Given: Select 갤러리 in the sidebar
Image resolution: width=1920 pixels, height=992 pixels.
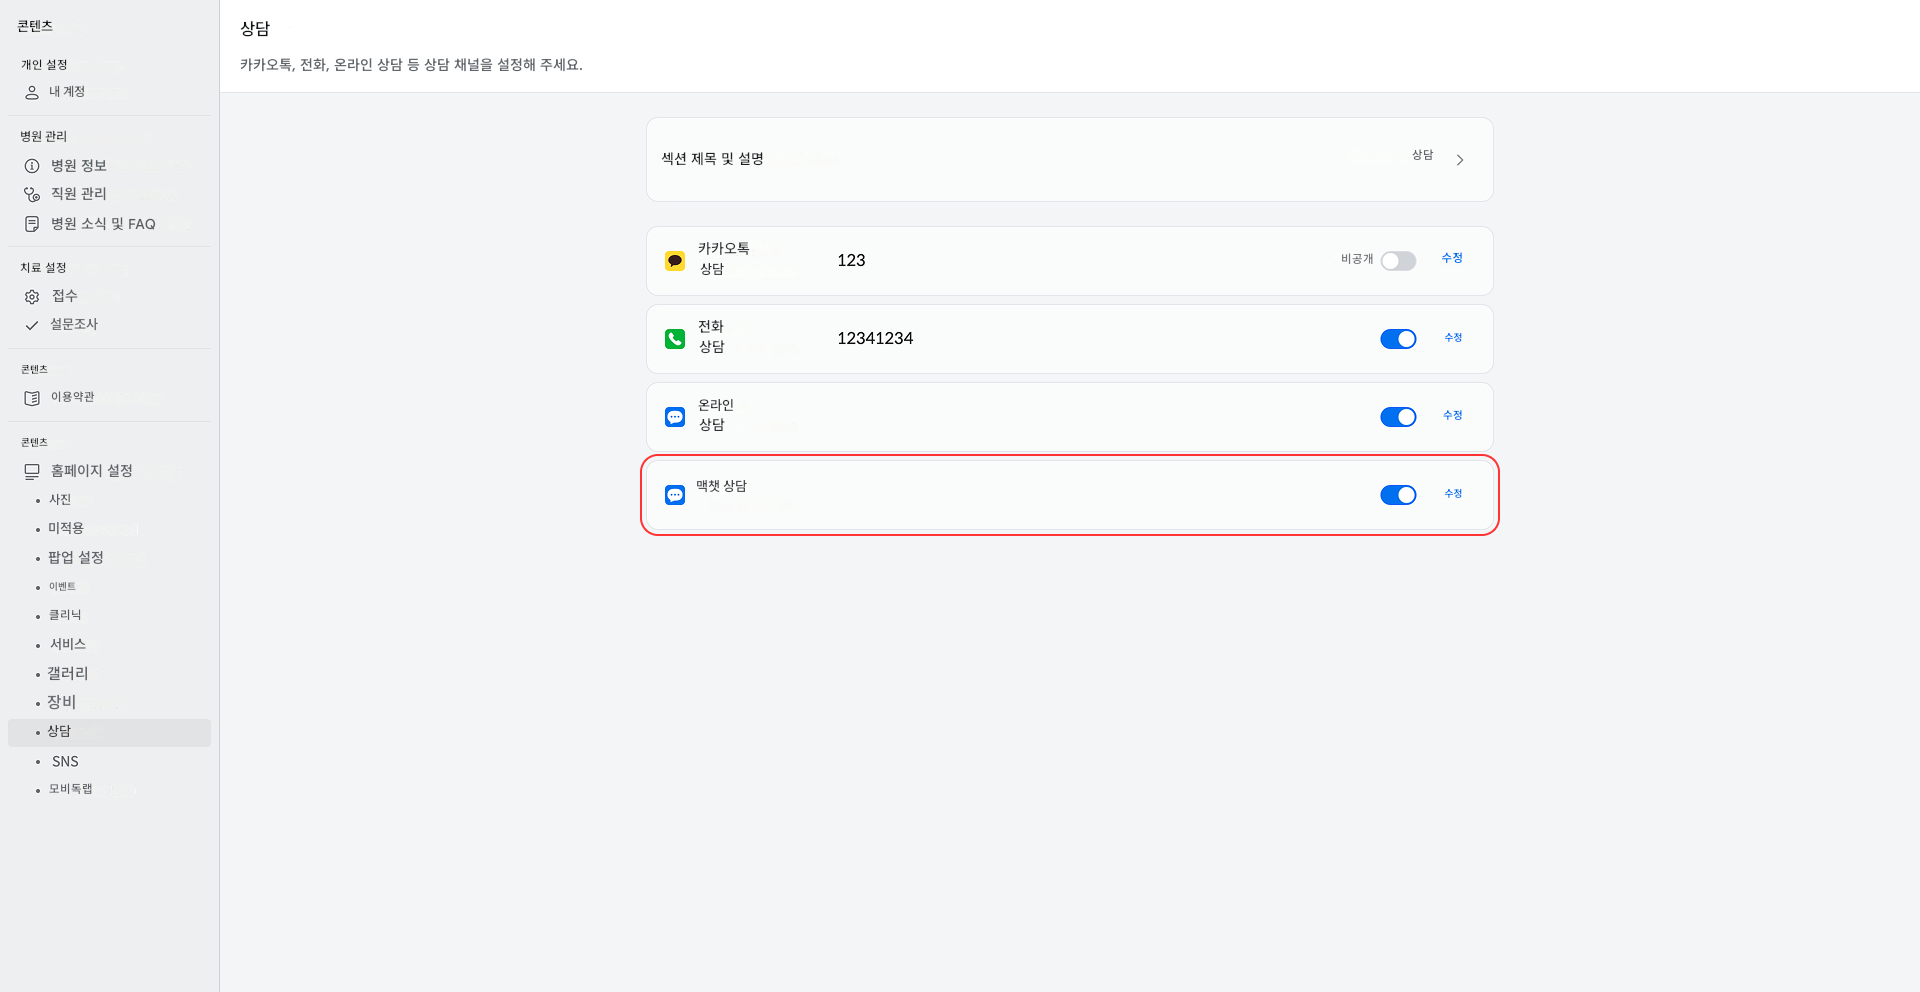Looking at the screenshot, I should (68, 674).
